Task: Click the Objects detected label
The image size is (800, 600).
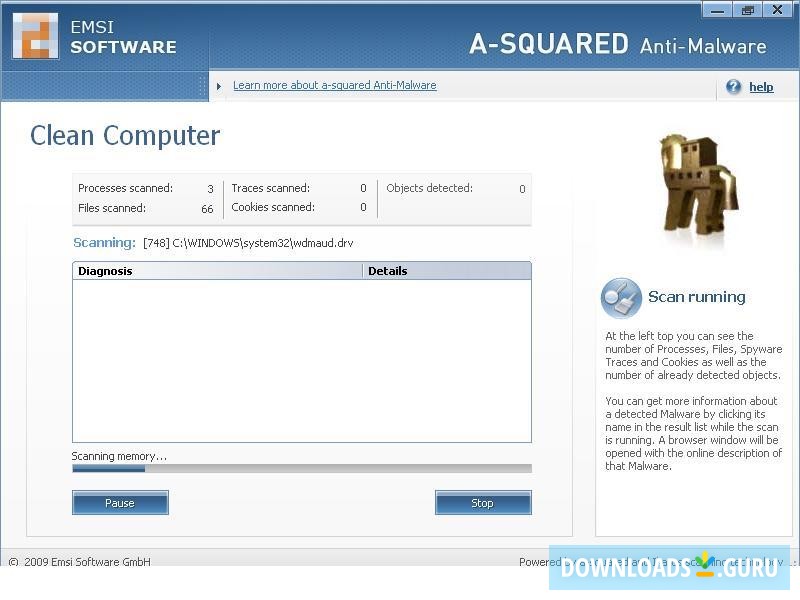Action: point(429,188)
